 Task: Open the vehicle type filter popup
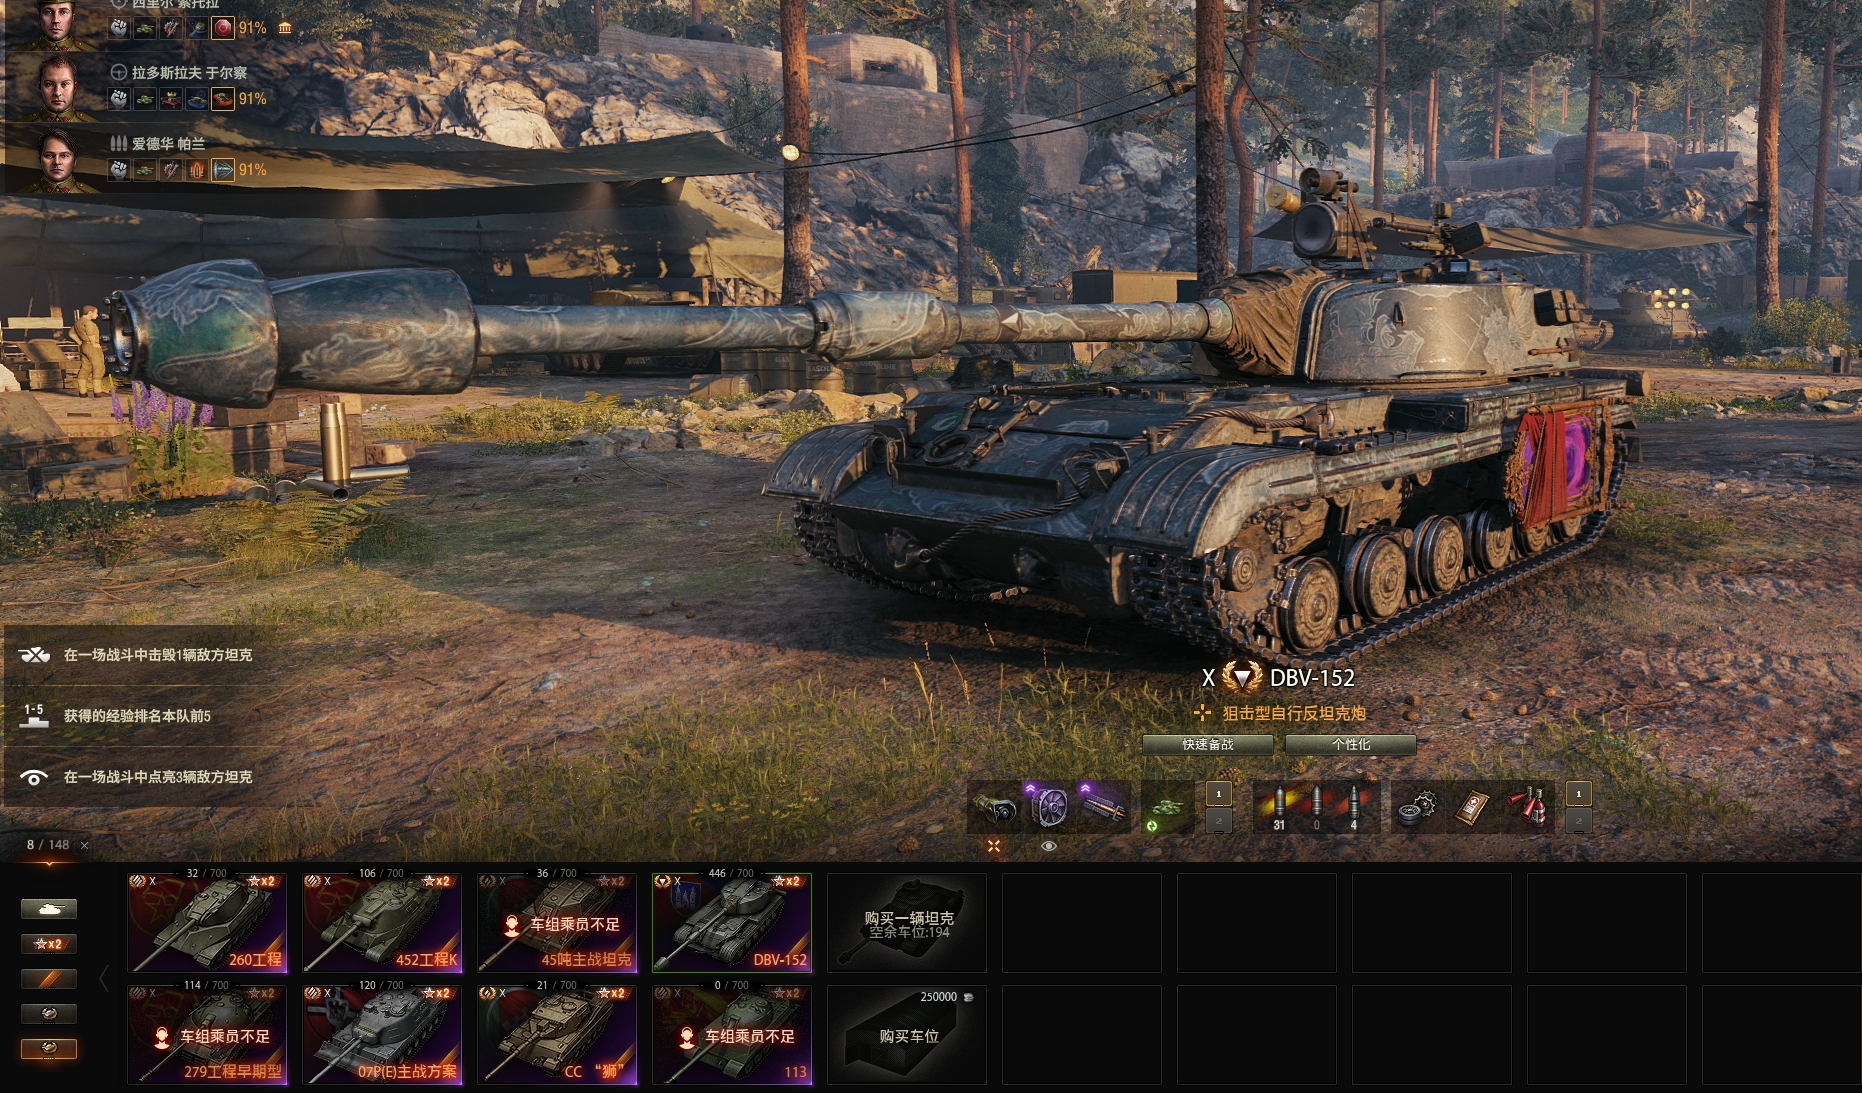tap(49, 908)
